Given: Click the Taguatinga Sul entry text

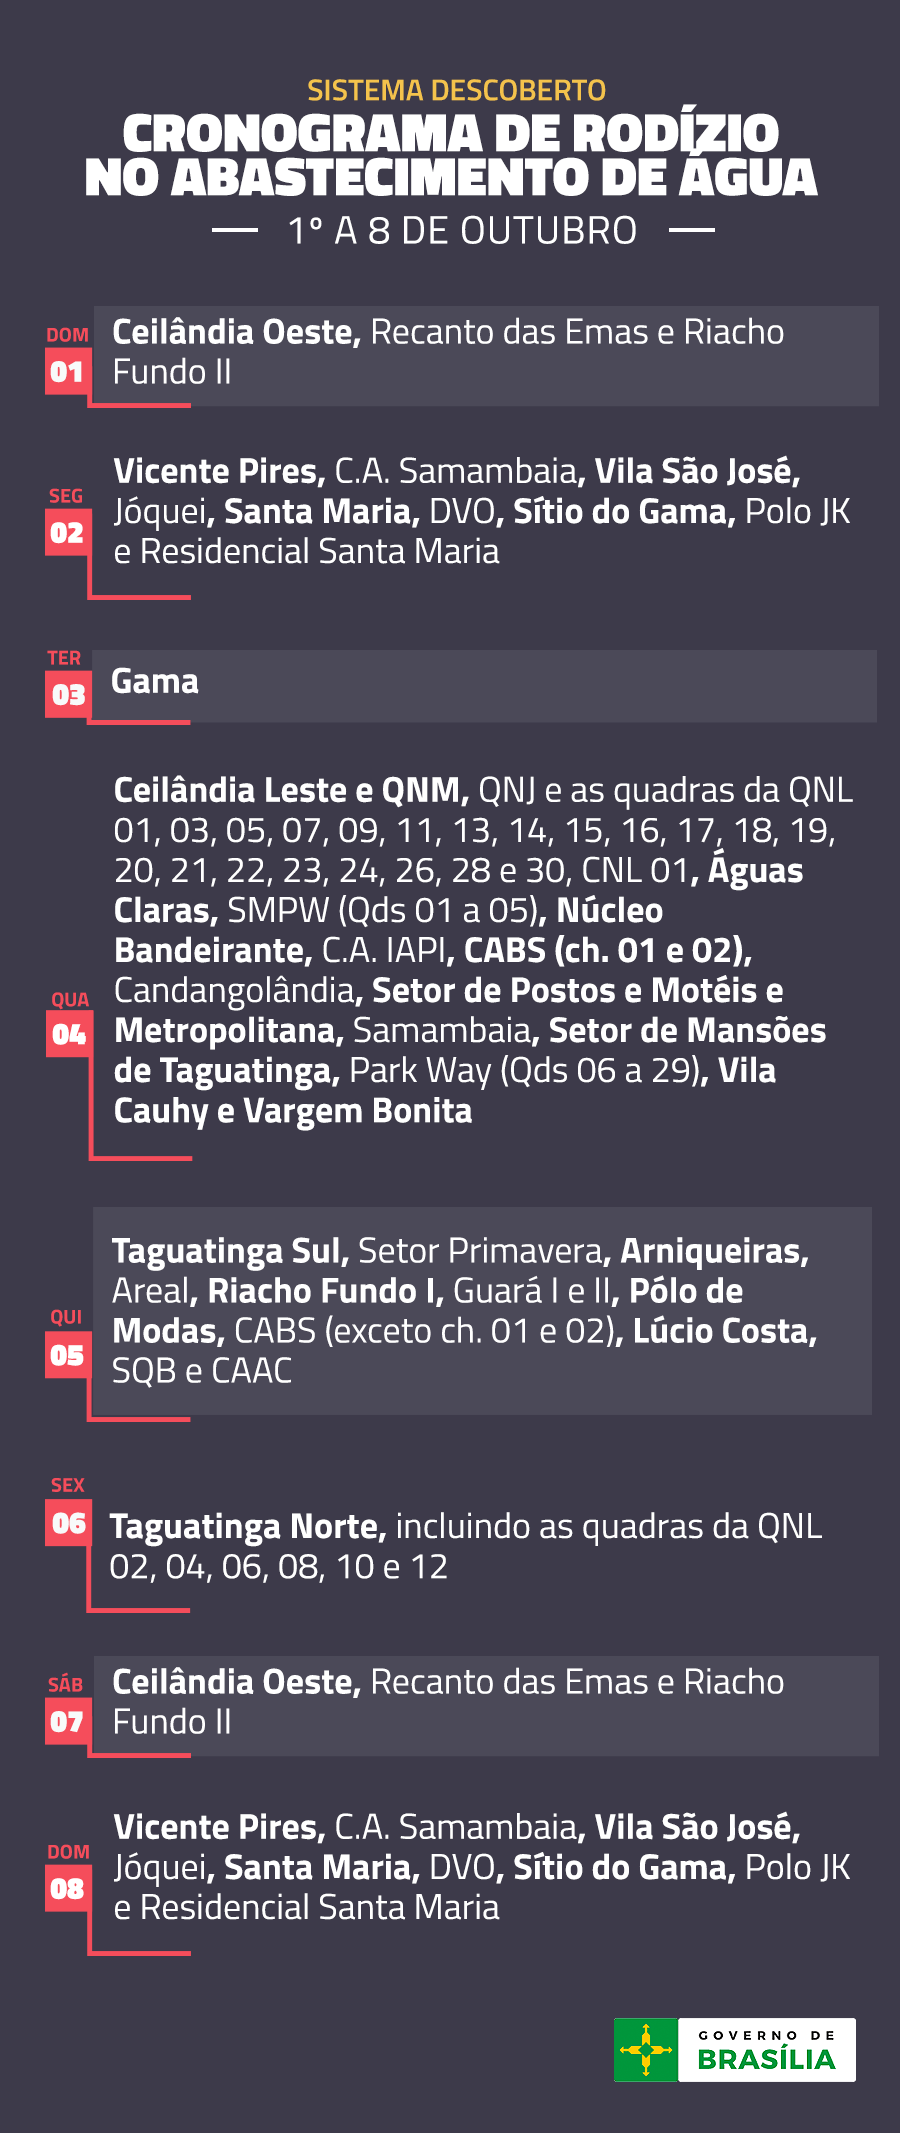Looking at the screenshot, I should pyautogui.click(x=230, y=1251).
